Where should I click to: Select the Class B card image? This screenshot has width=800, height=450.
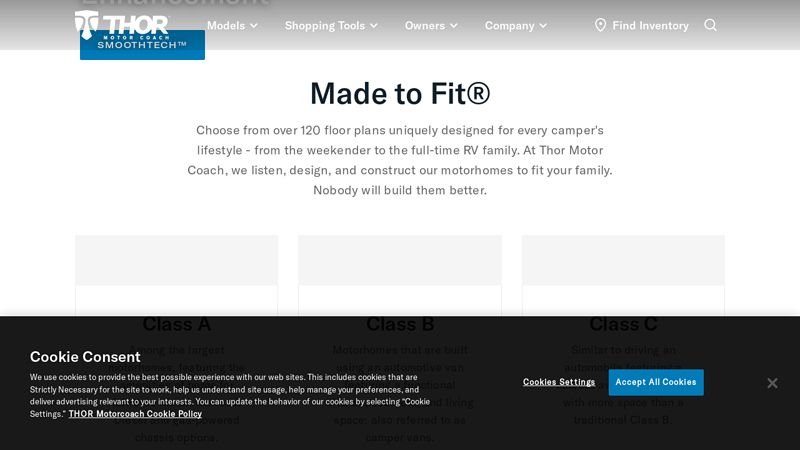[x=400, y=260]
